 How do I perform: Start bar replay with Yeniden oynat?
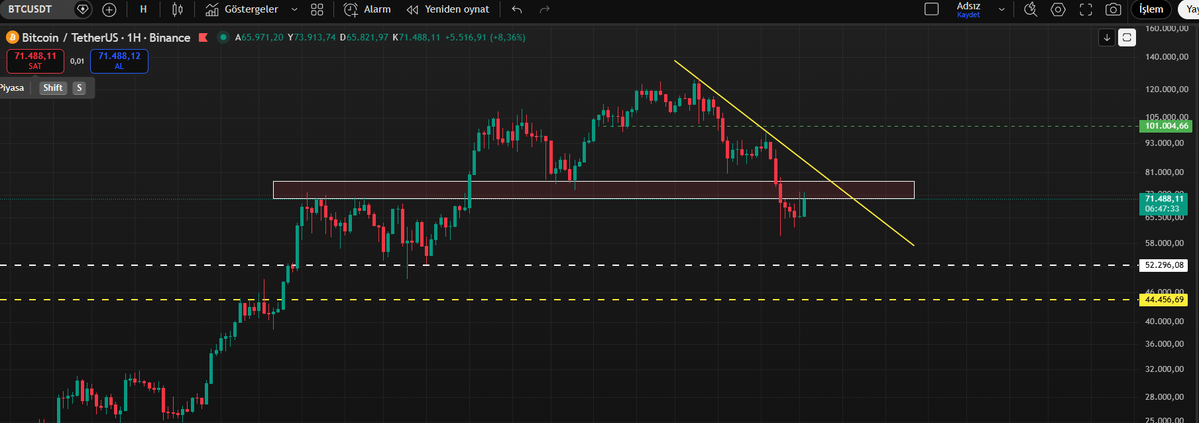(x=448, y=9)
